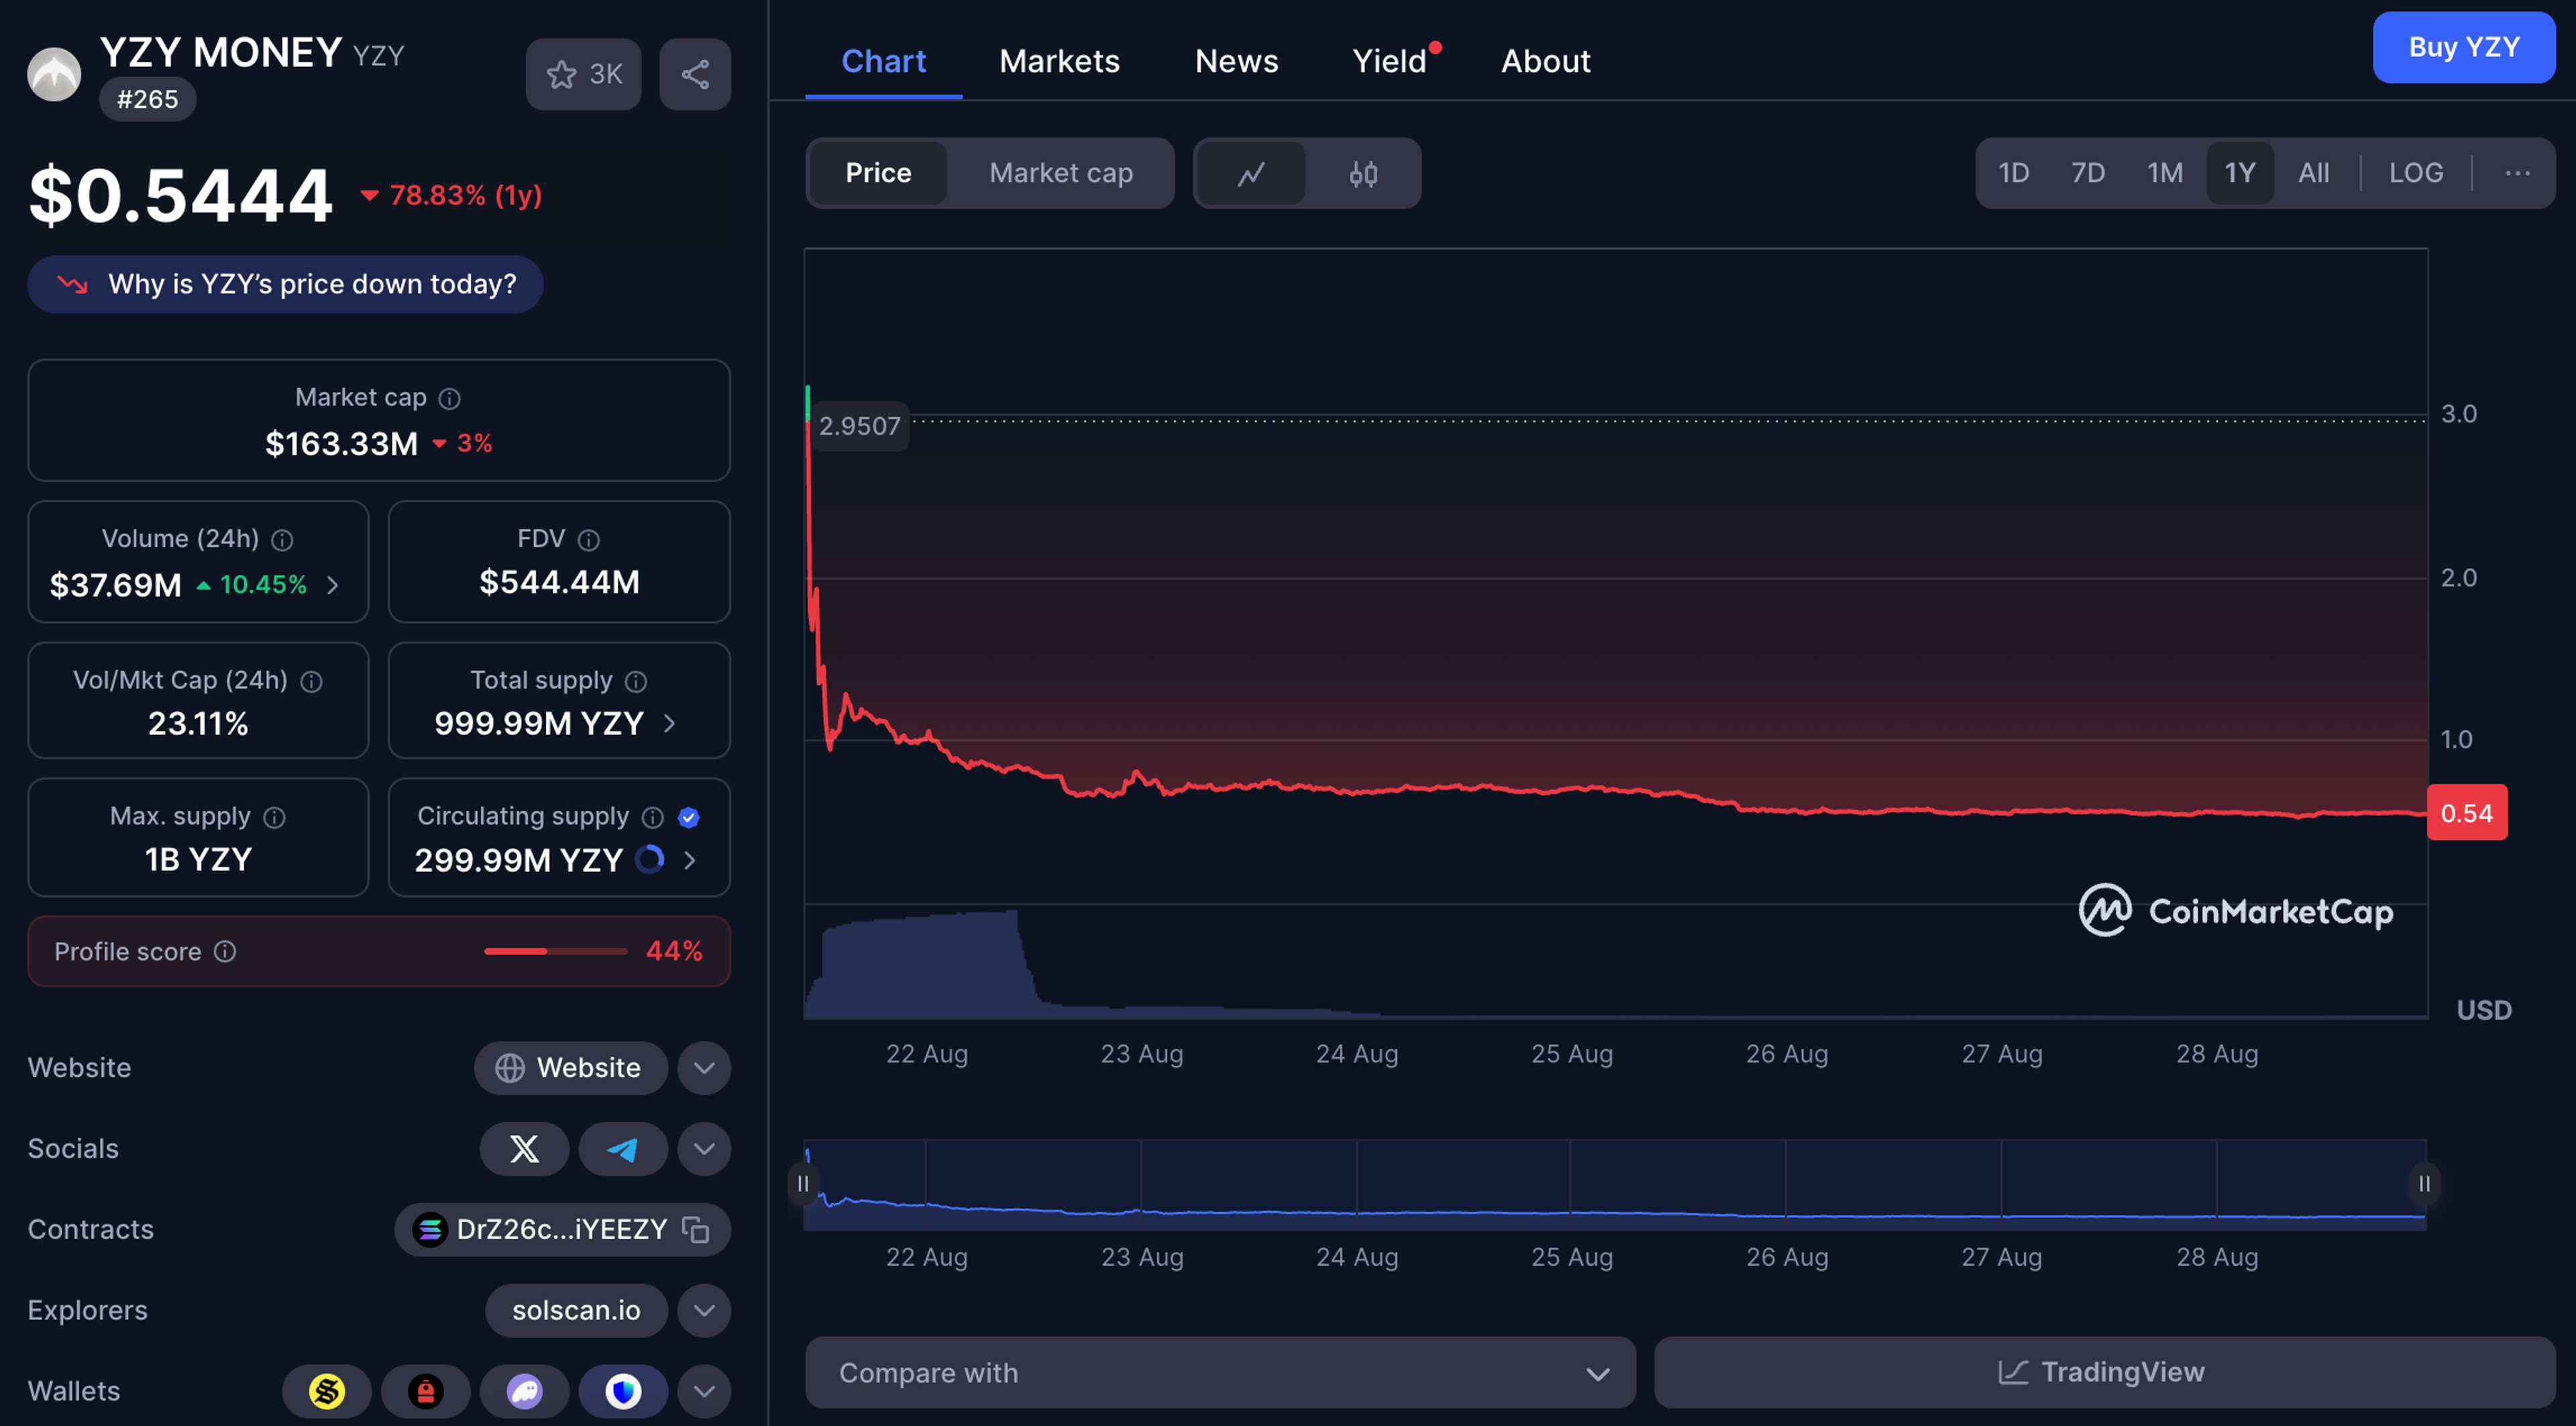Expand Volume (24h) details arrow
Screen dimensions: 2576x1426
(x=333, y=585)
